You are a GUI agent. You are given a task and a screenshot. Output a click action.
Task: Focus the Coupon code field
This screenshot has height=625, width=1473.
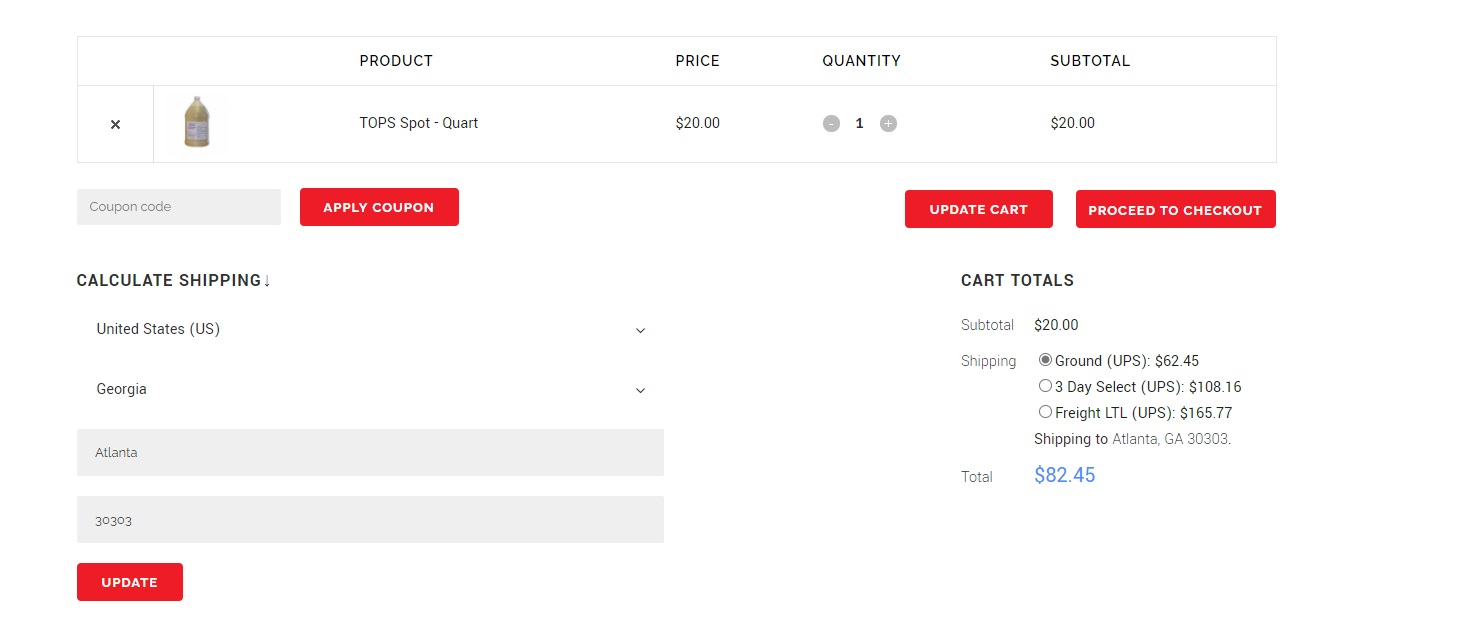pyautogui.click(x=178, y=207)
